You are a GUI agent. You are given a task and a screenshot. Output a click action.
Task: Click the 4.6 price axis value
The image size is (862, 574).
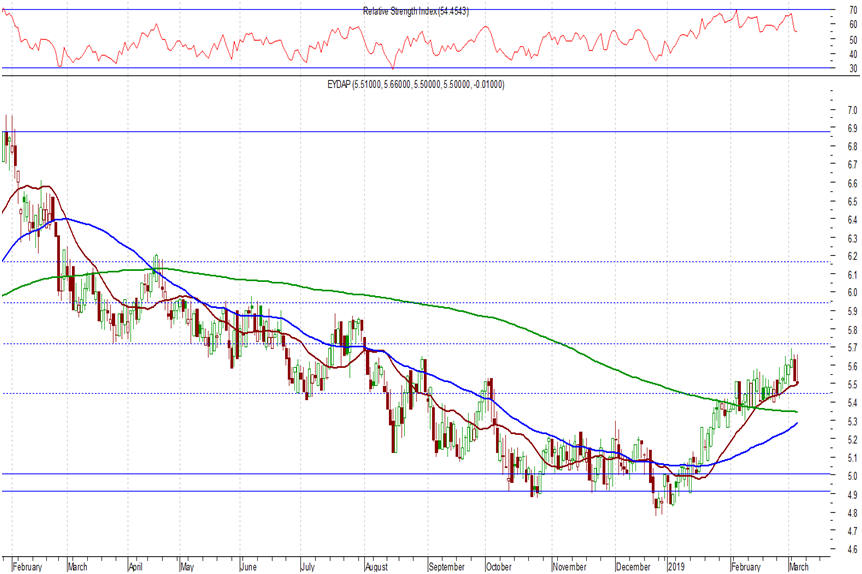(852, 549)
